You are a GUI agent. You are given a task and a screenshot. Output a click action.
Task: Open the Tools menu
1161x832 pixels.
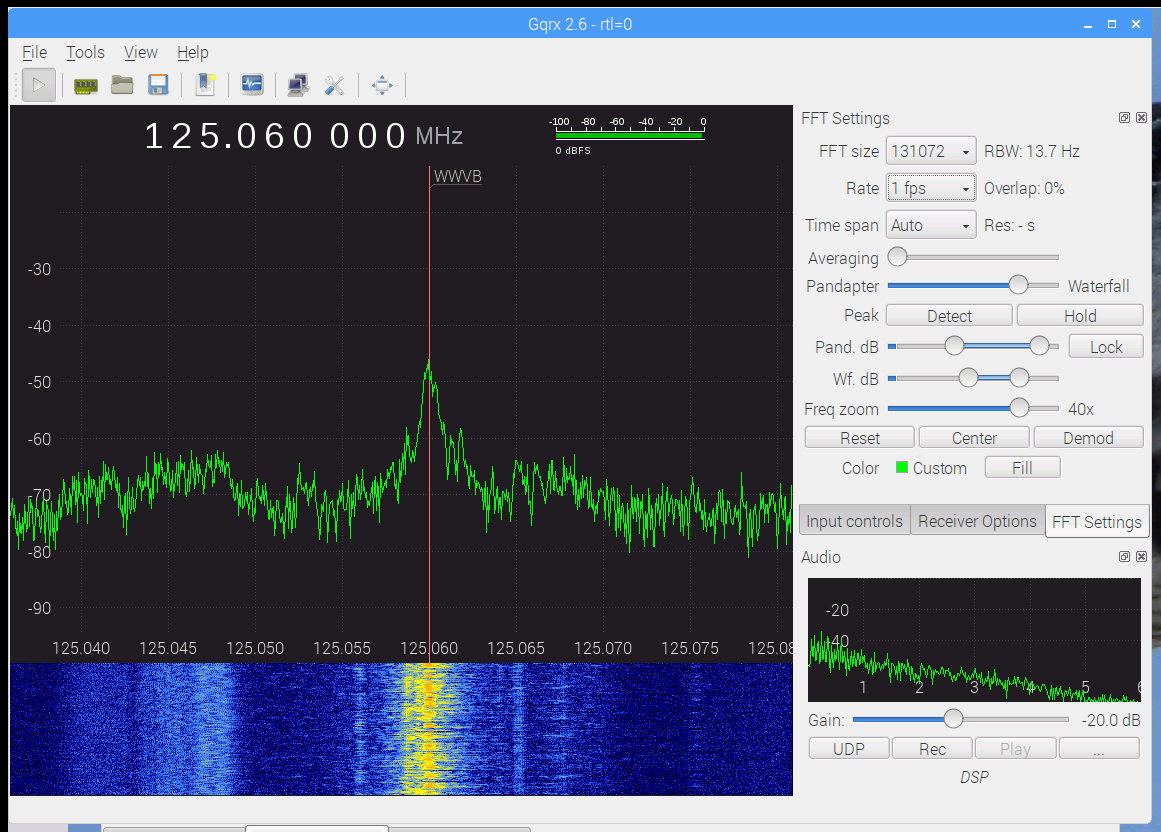point(85,52)
